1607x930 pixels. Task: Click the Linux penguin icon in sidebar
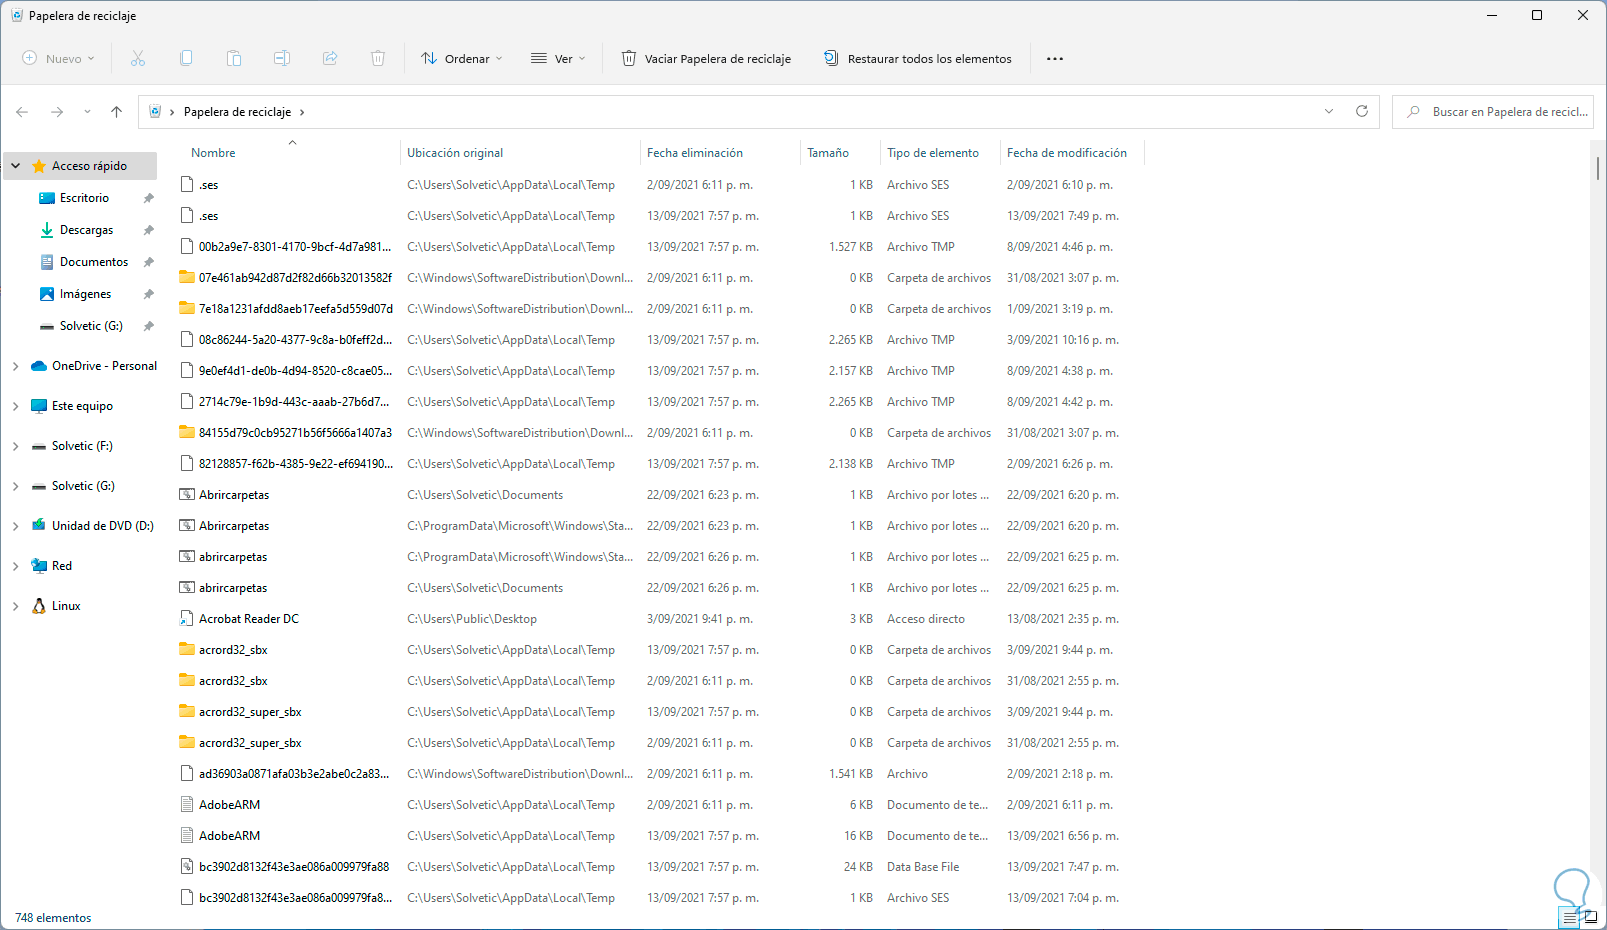pyautogui.click(x=39, y=606)
